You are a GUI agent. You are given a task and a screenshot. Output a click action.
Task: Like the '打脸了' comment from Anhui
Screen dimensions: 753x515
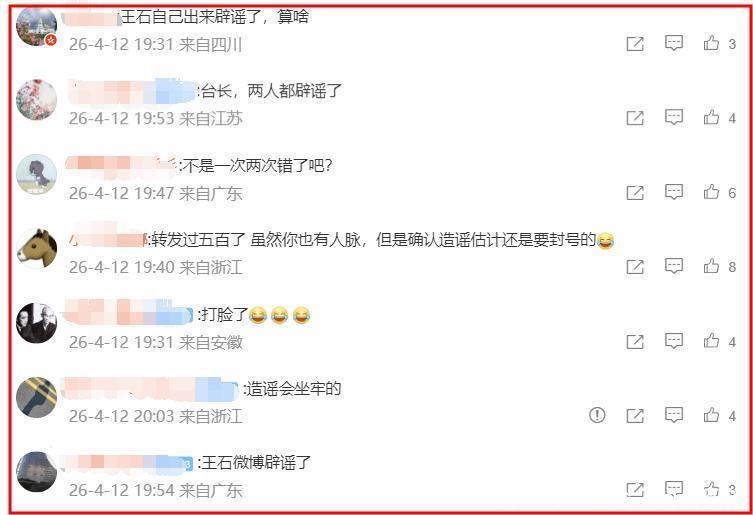(x=711, y=341)
